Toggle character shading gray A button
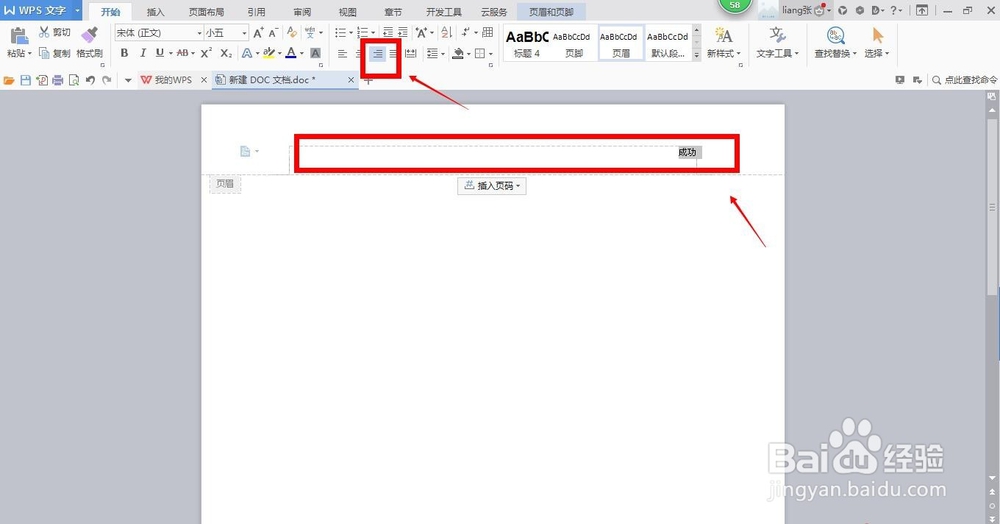The image size is (1000, 524). coord(315,54)
